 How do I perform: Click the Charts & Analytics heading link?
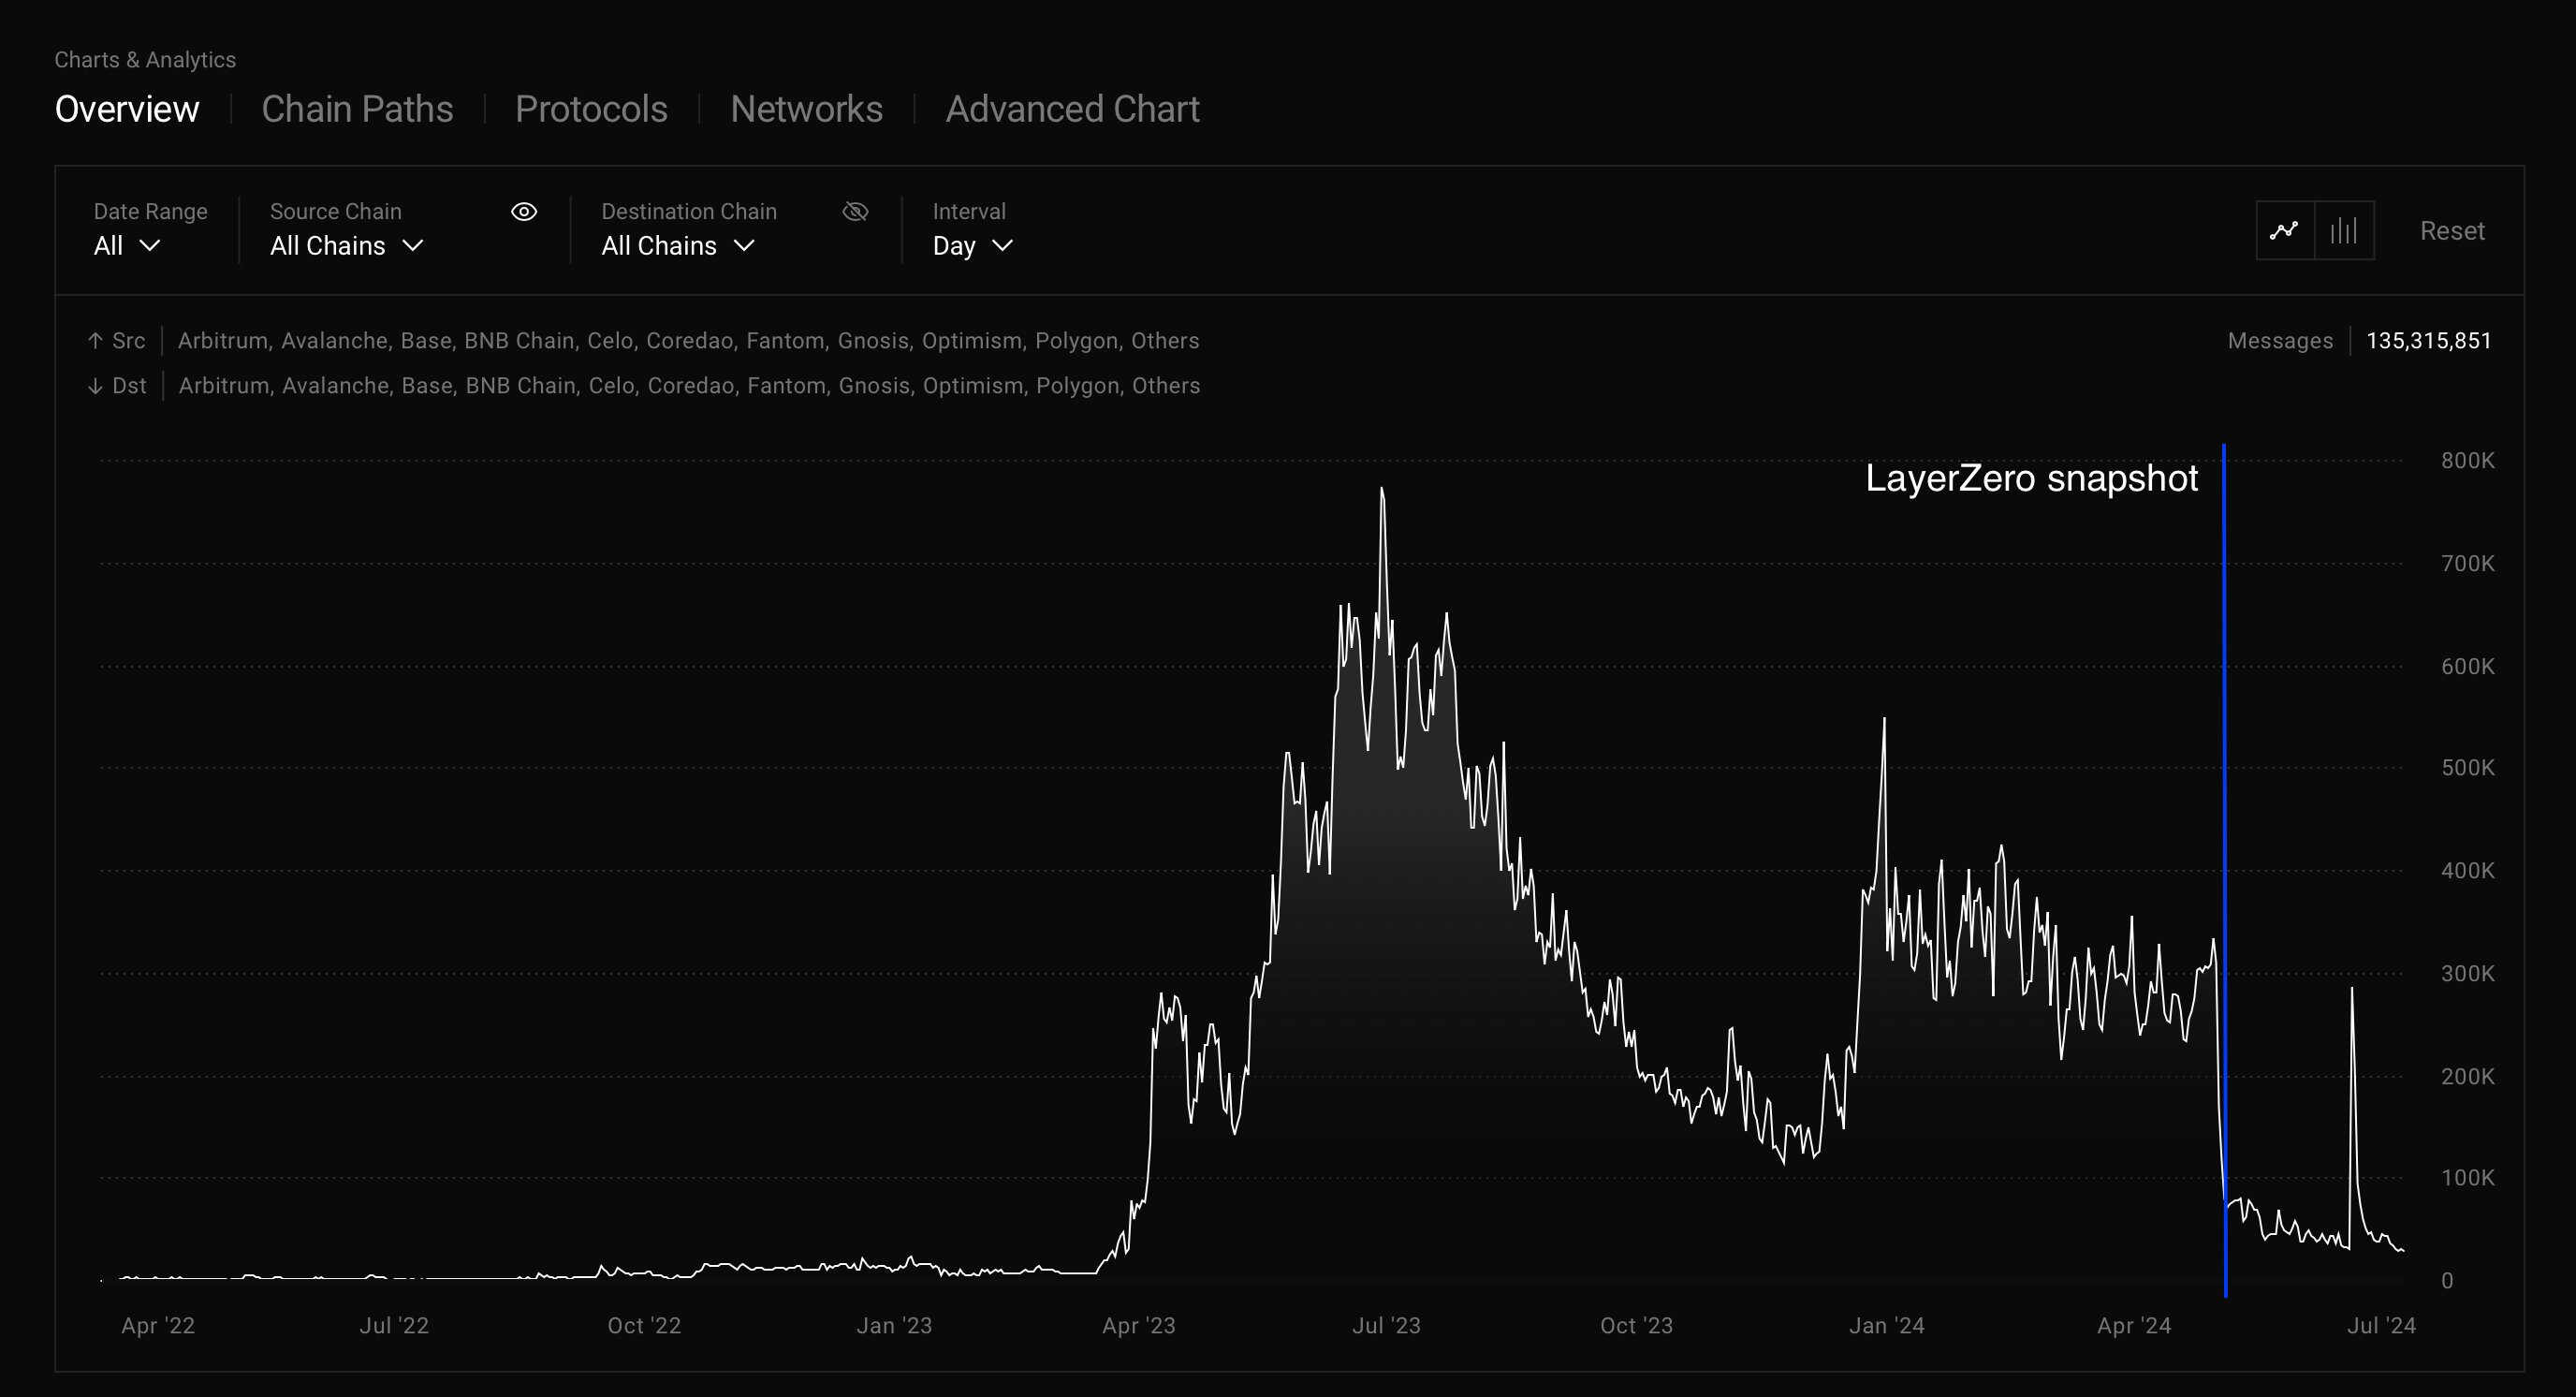click(145, 60)
